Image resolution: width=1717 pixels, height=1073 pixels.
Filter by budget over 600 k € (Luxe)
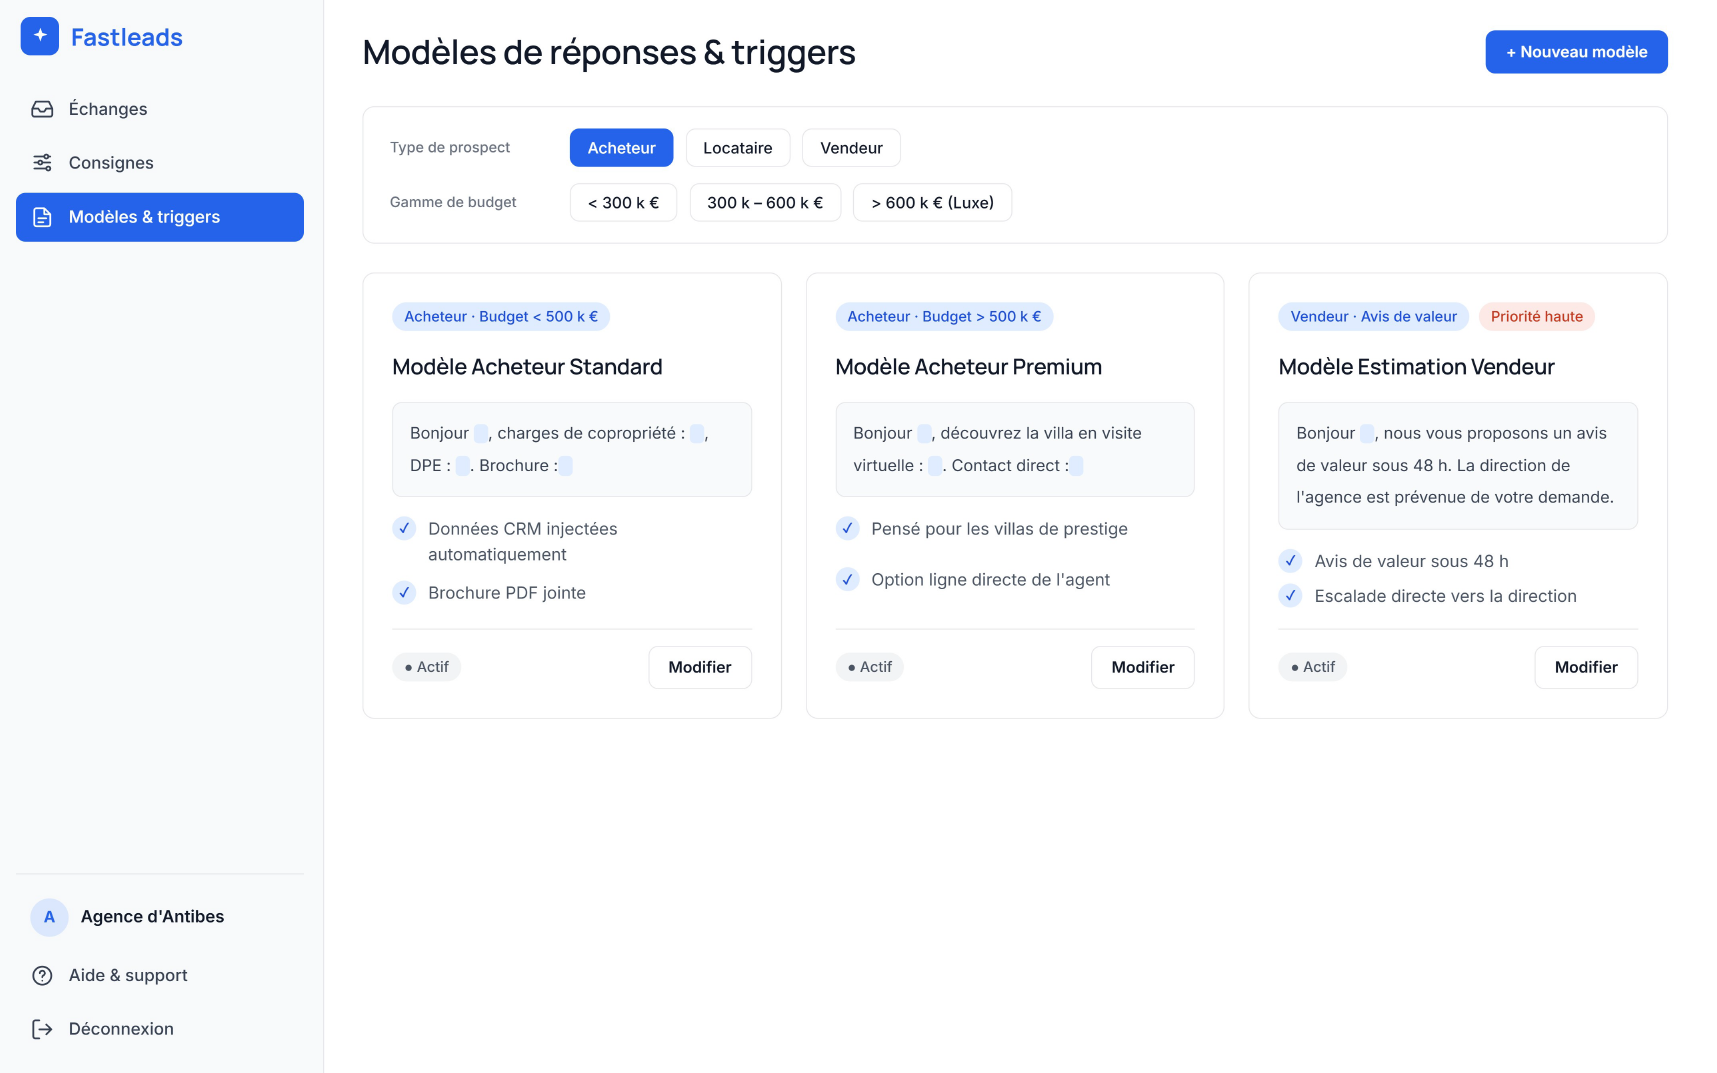(x=932, y=203)
